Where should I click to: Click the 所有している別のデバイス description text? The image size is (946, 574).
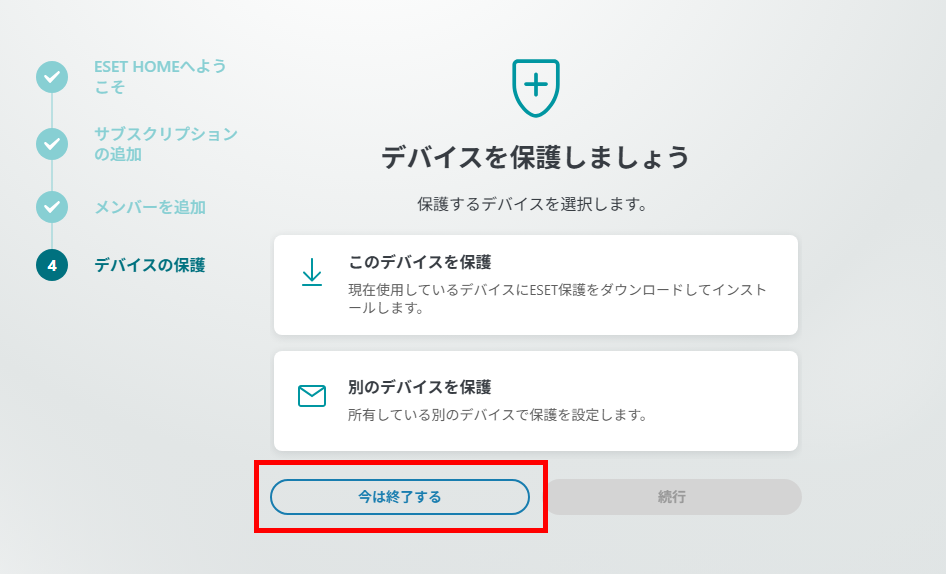pos(497,414)
